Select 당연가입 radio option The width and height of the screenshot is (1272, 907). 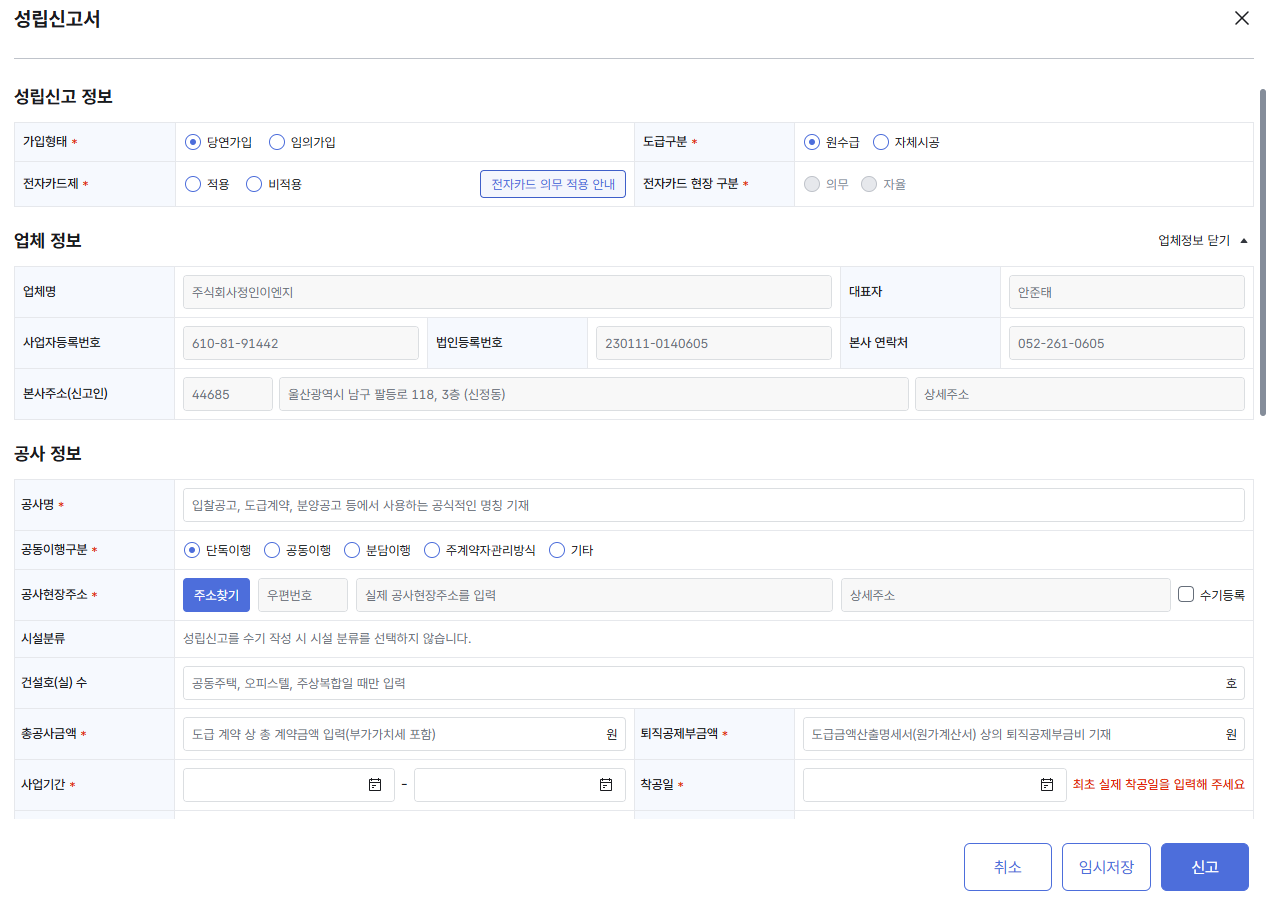(x=193, y=142)
